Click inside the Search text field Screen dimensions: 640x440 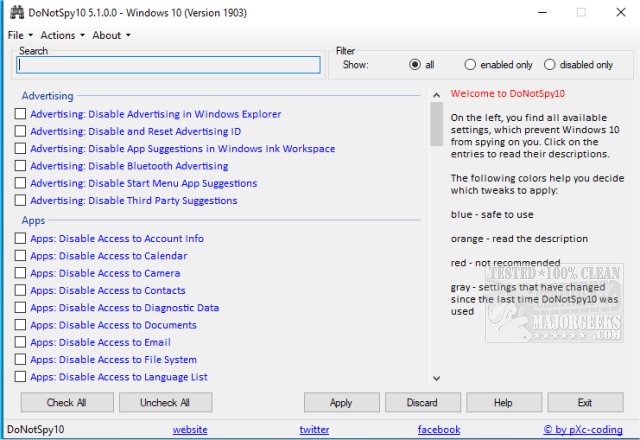pos(168,65)
